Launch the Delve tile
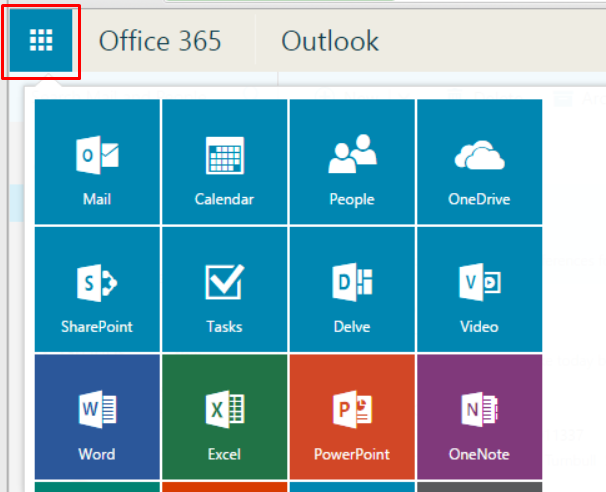The height and width of the screenshot is (492, 606). 352,289
